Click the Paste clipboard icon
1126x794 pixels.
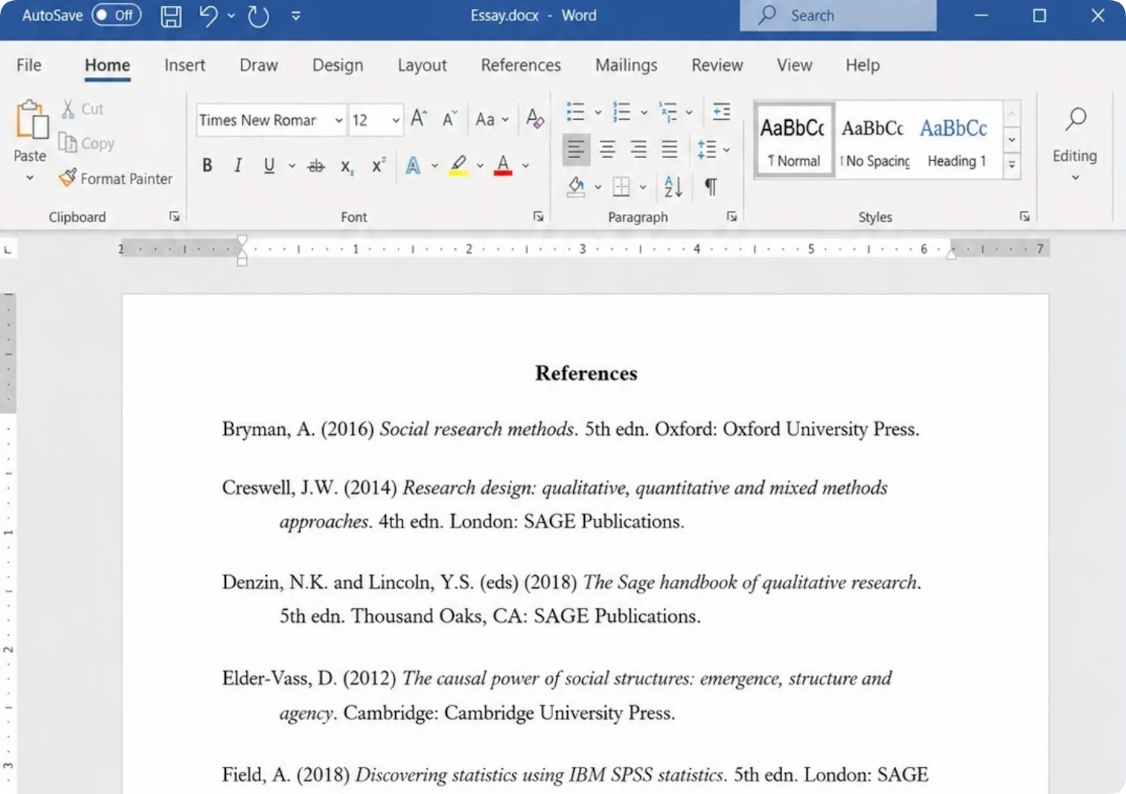pyautogui.click(x=32, y=119)
